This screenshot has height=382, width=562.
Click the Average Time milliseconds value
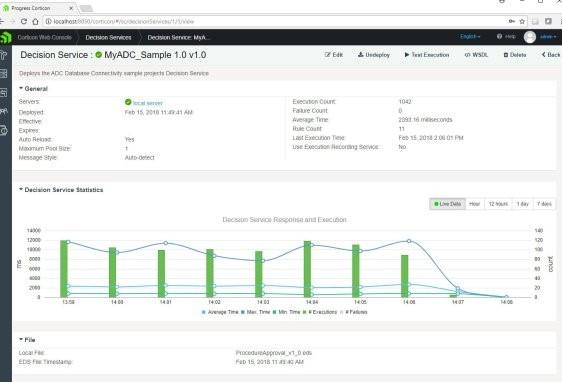[425, 120]
